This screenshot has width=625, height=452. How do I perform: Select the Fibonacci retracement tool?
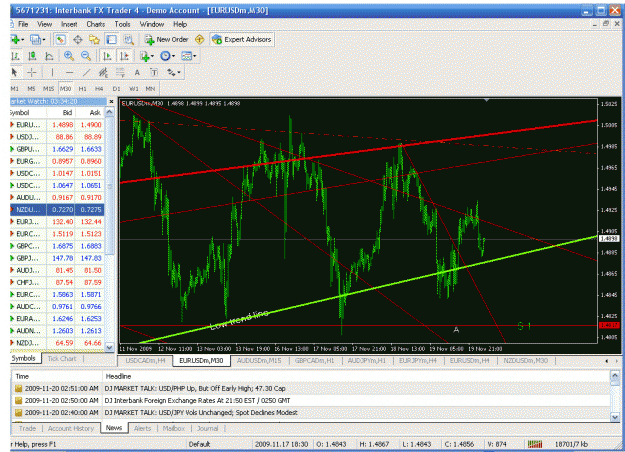[120, 73]
